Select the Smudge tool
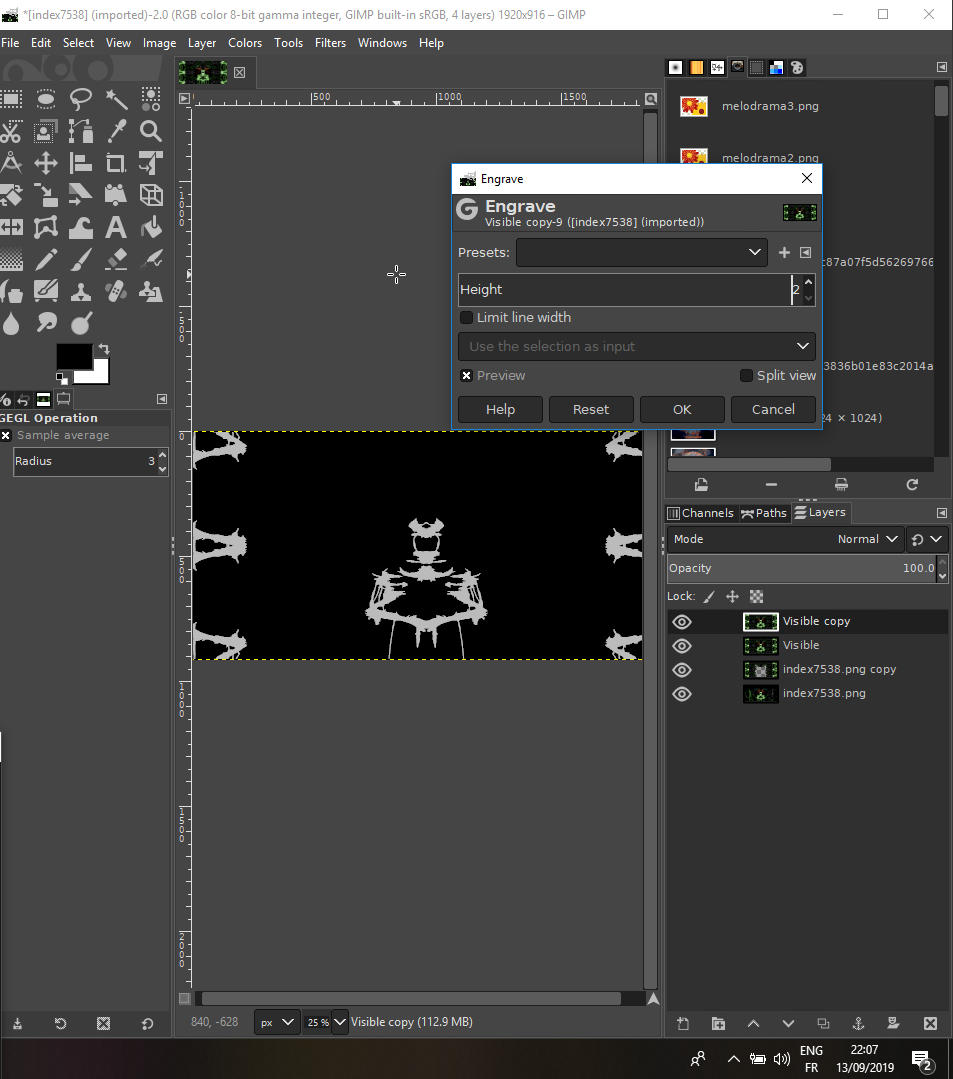 click(46, 323)
